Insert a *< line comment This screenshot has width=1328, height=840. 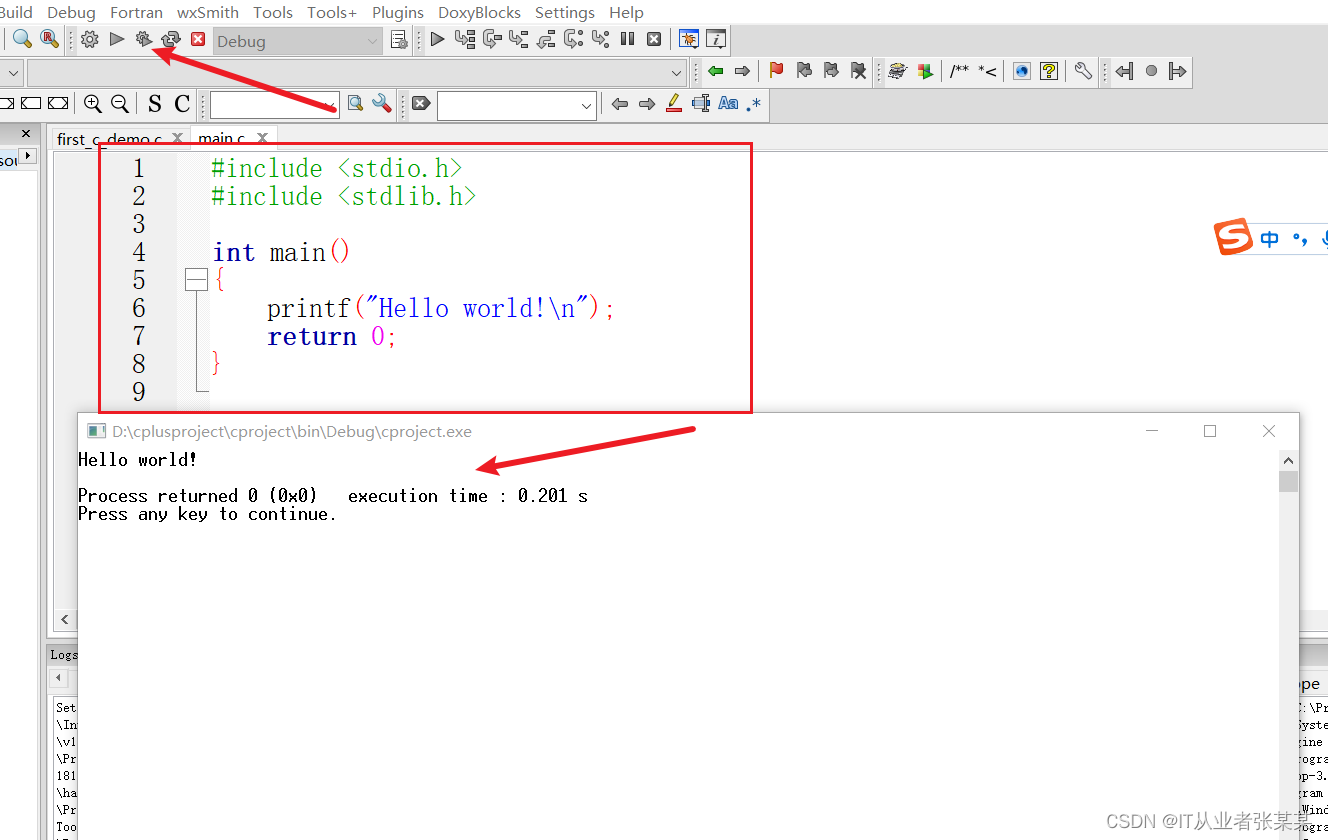click(987, 71)
